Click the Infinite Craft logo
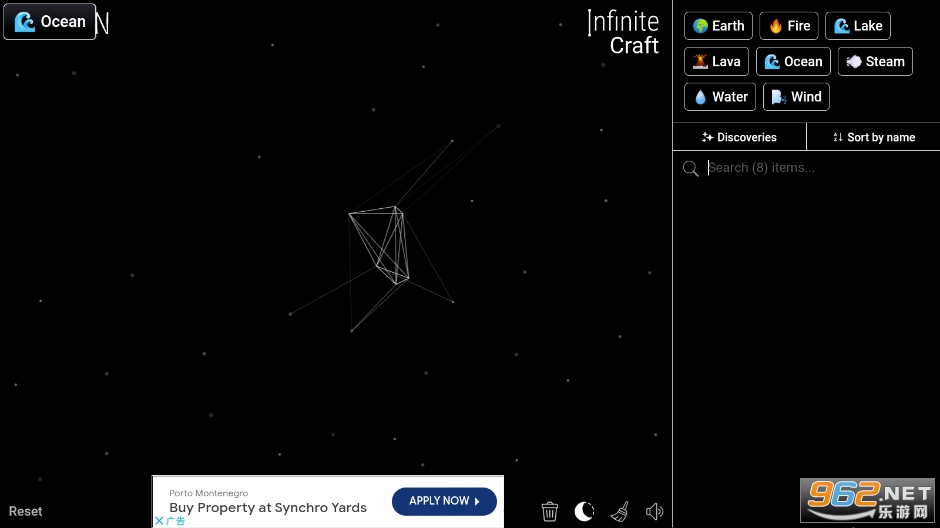Viewport: 940px width, 528px height. [x=623, y=32]
